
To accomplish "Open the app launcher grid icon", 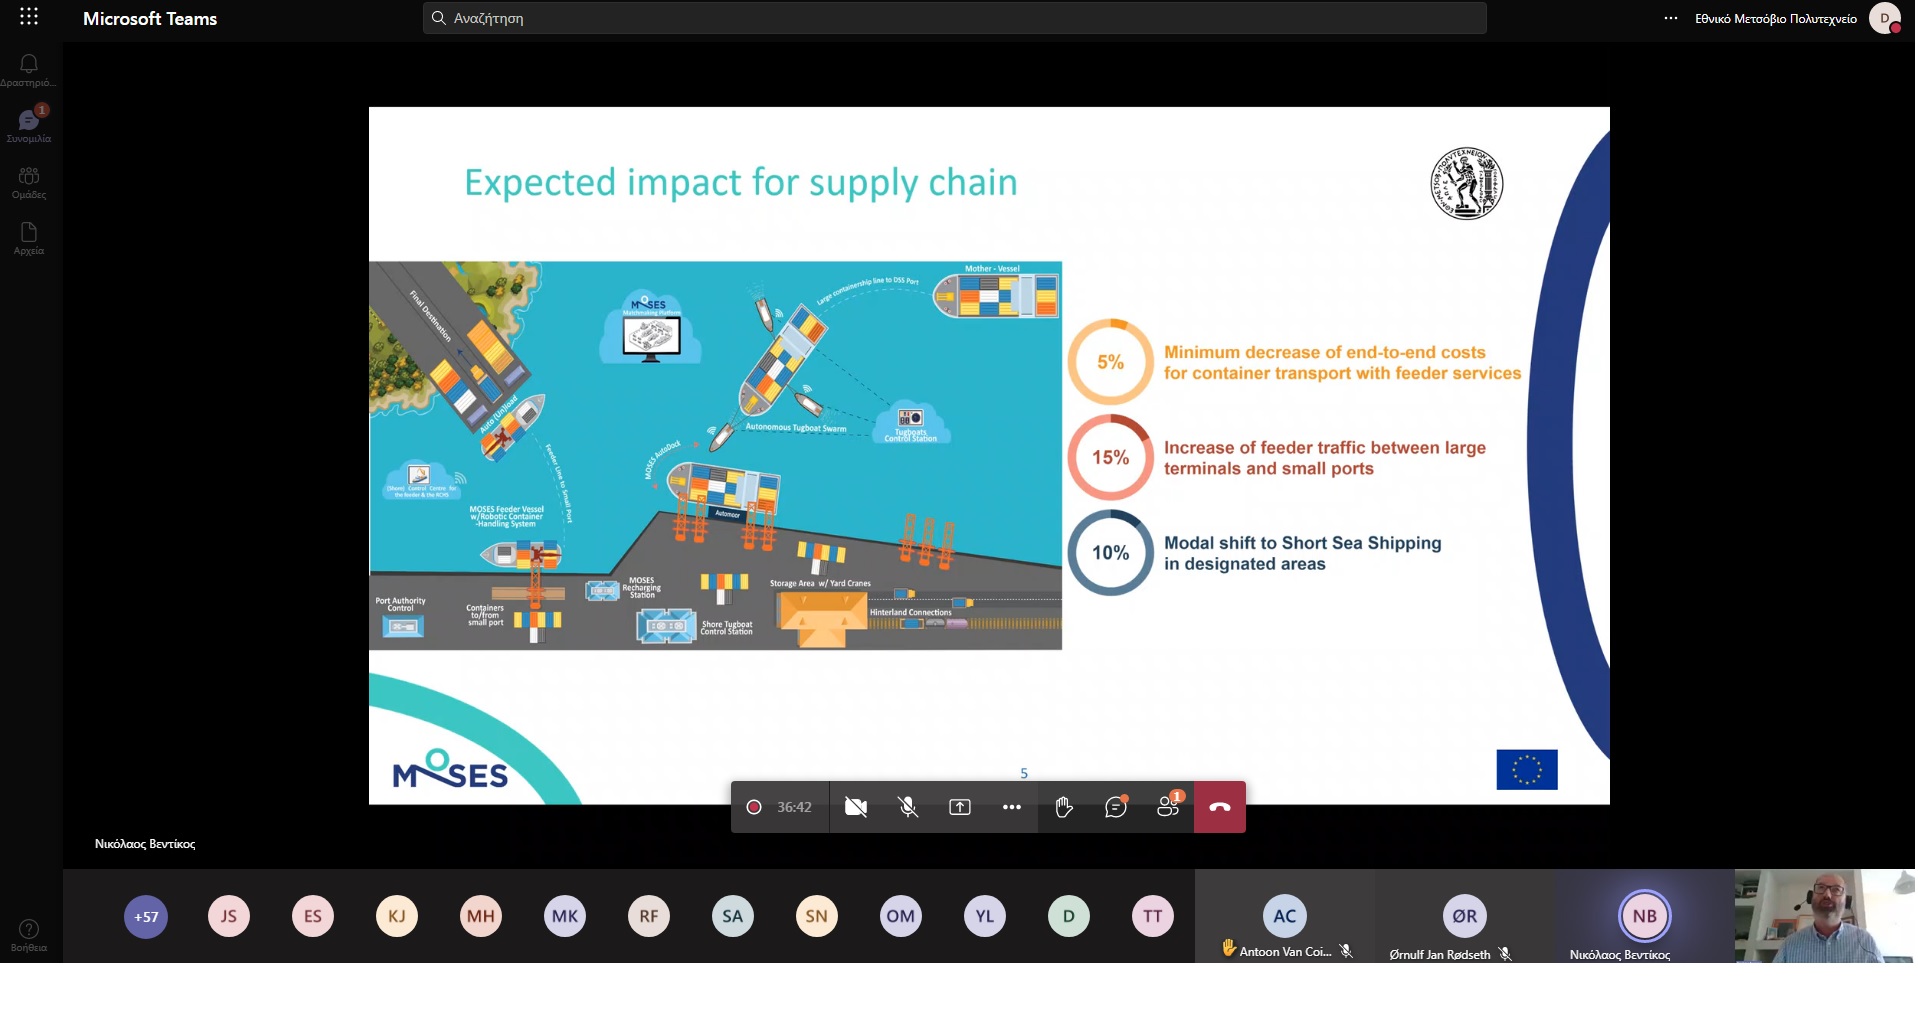I will 29,17.
